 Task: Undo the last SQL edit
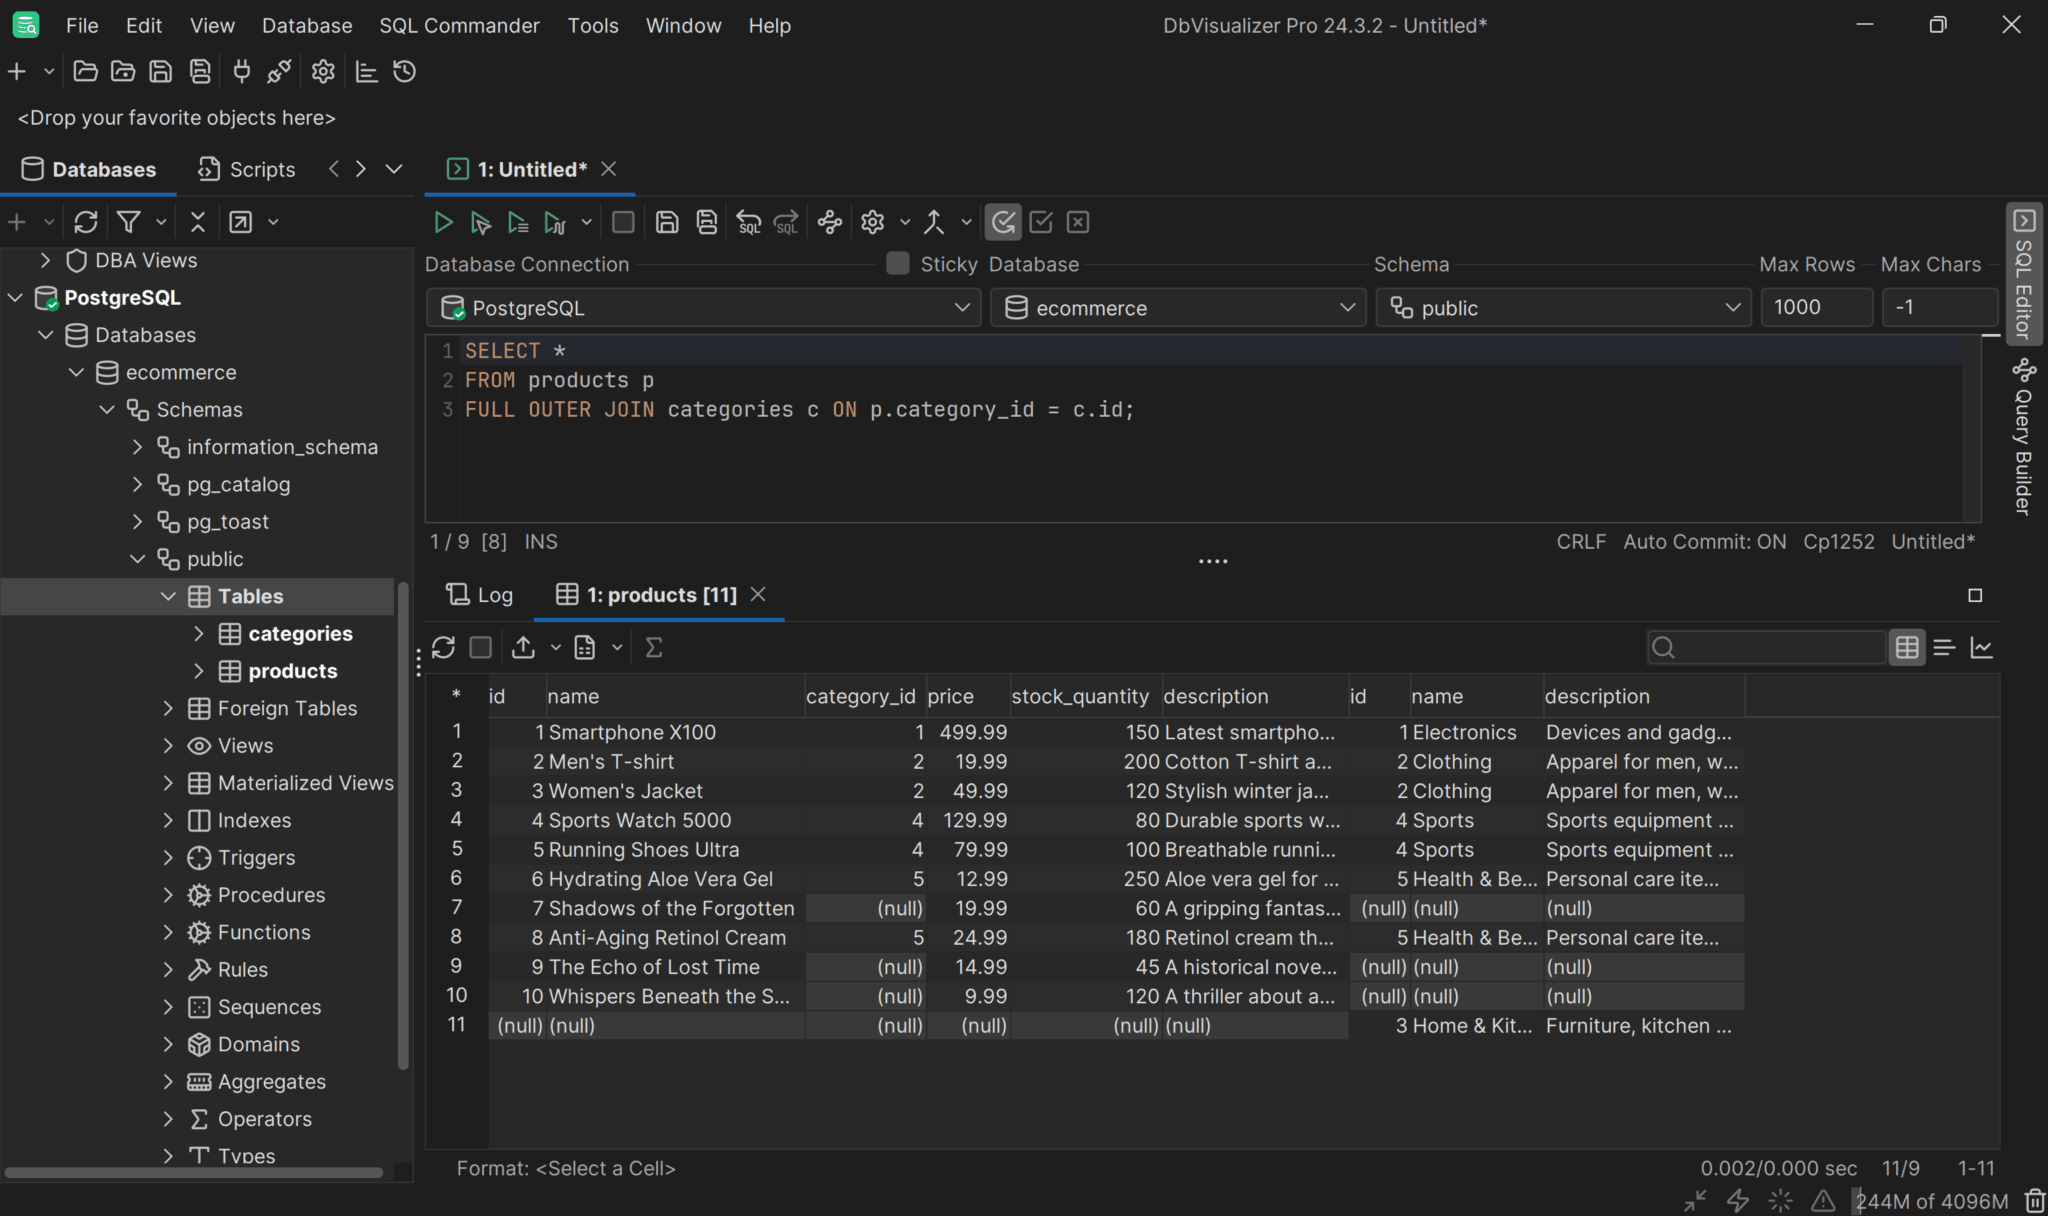click(749, 222)
